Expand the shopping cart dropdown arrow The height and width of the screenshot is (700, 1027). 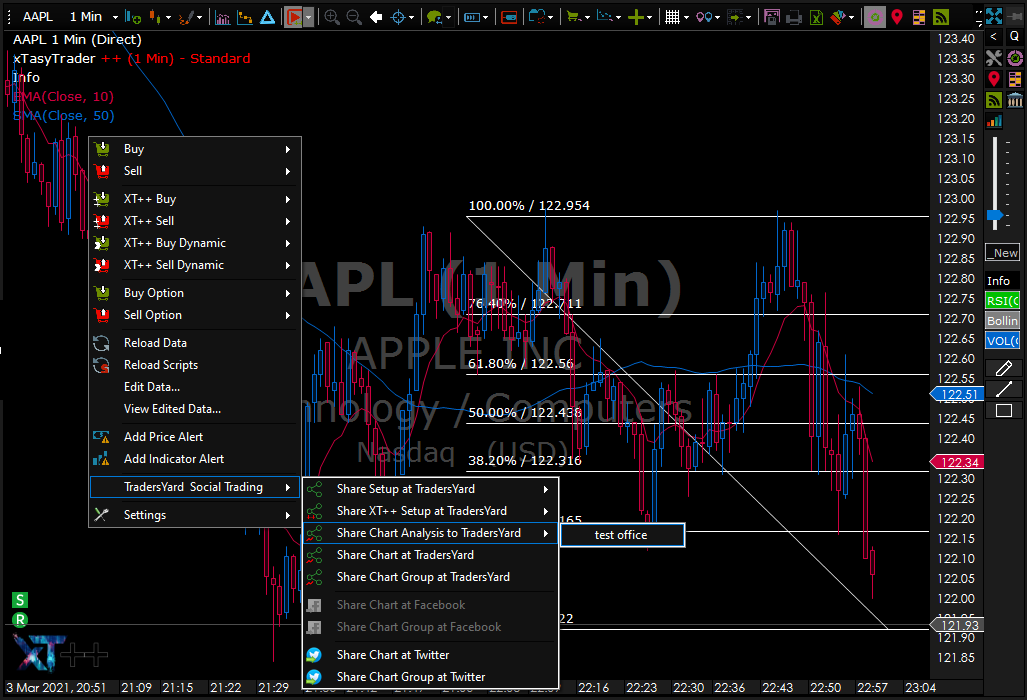(x=587, y=18)
